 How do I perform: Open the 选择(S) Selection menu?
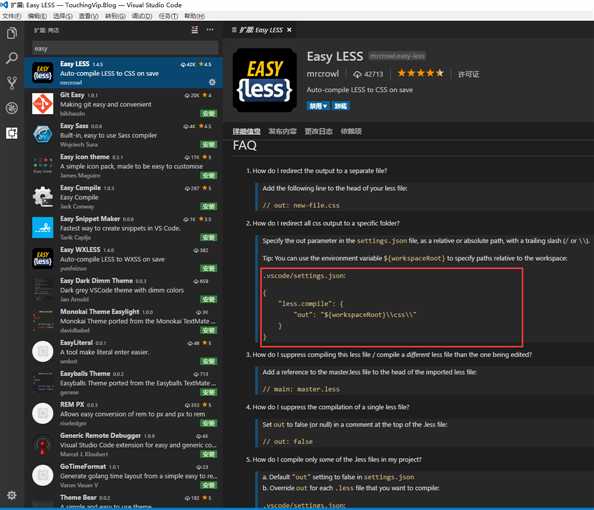(x=63, y=16)
